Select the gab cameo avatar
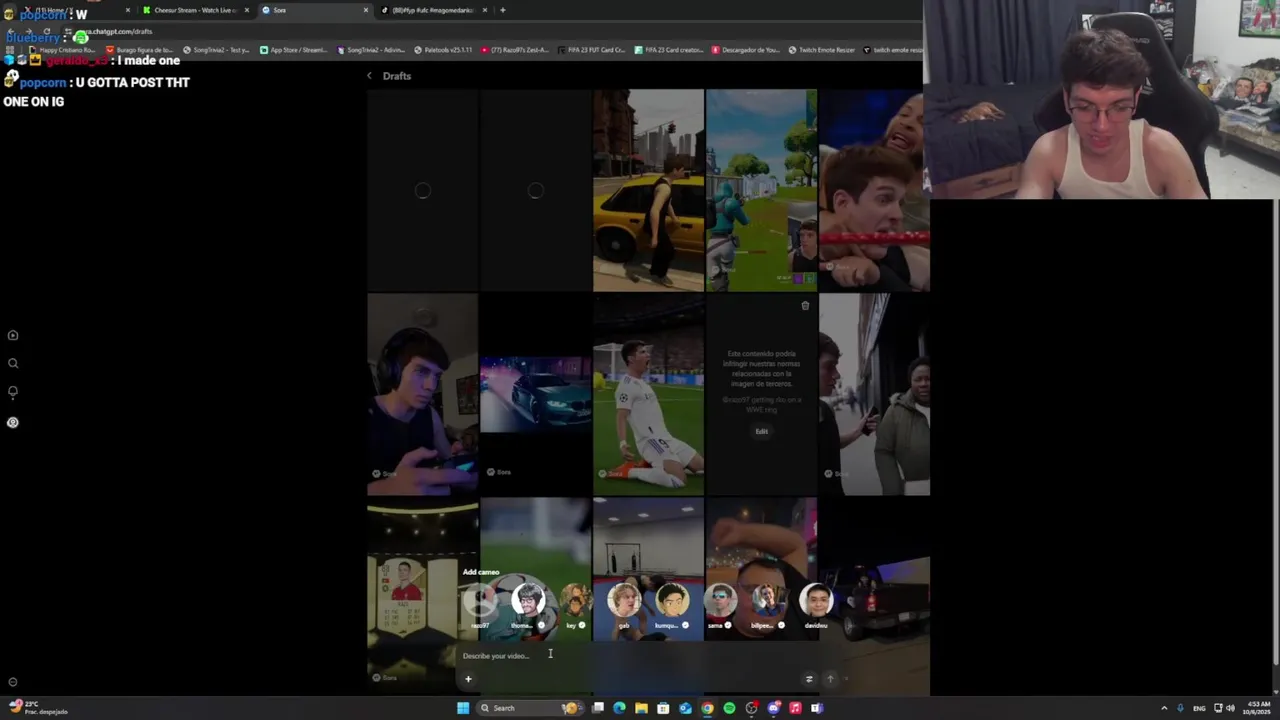The image size is (1280, 720). (x=624, y=602)
